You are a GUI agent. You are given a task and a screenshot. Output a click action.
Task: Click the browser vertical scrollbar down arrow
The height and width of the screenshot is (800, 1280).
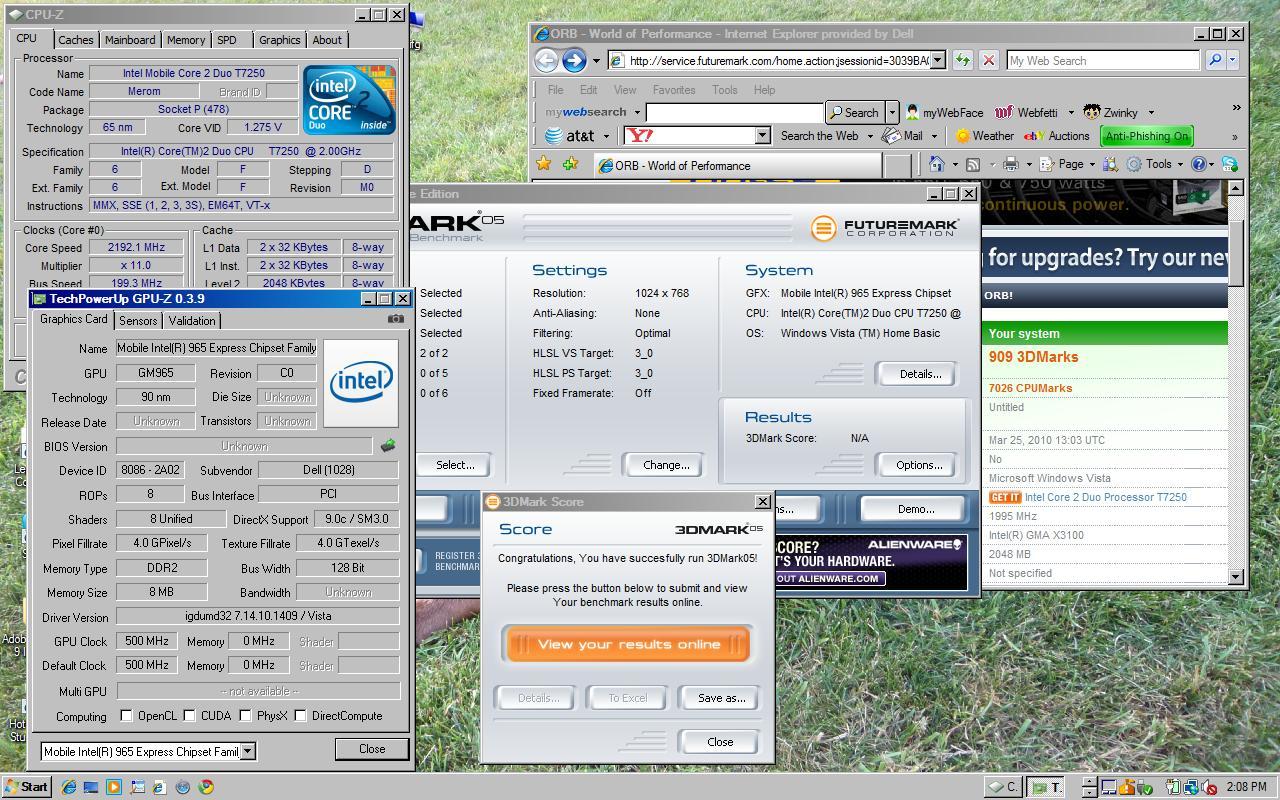[1235, 577]
